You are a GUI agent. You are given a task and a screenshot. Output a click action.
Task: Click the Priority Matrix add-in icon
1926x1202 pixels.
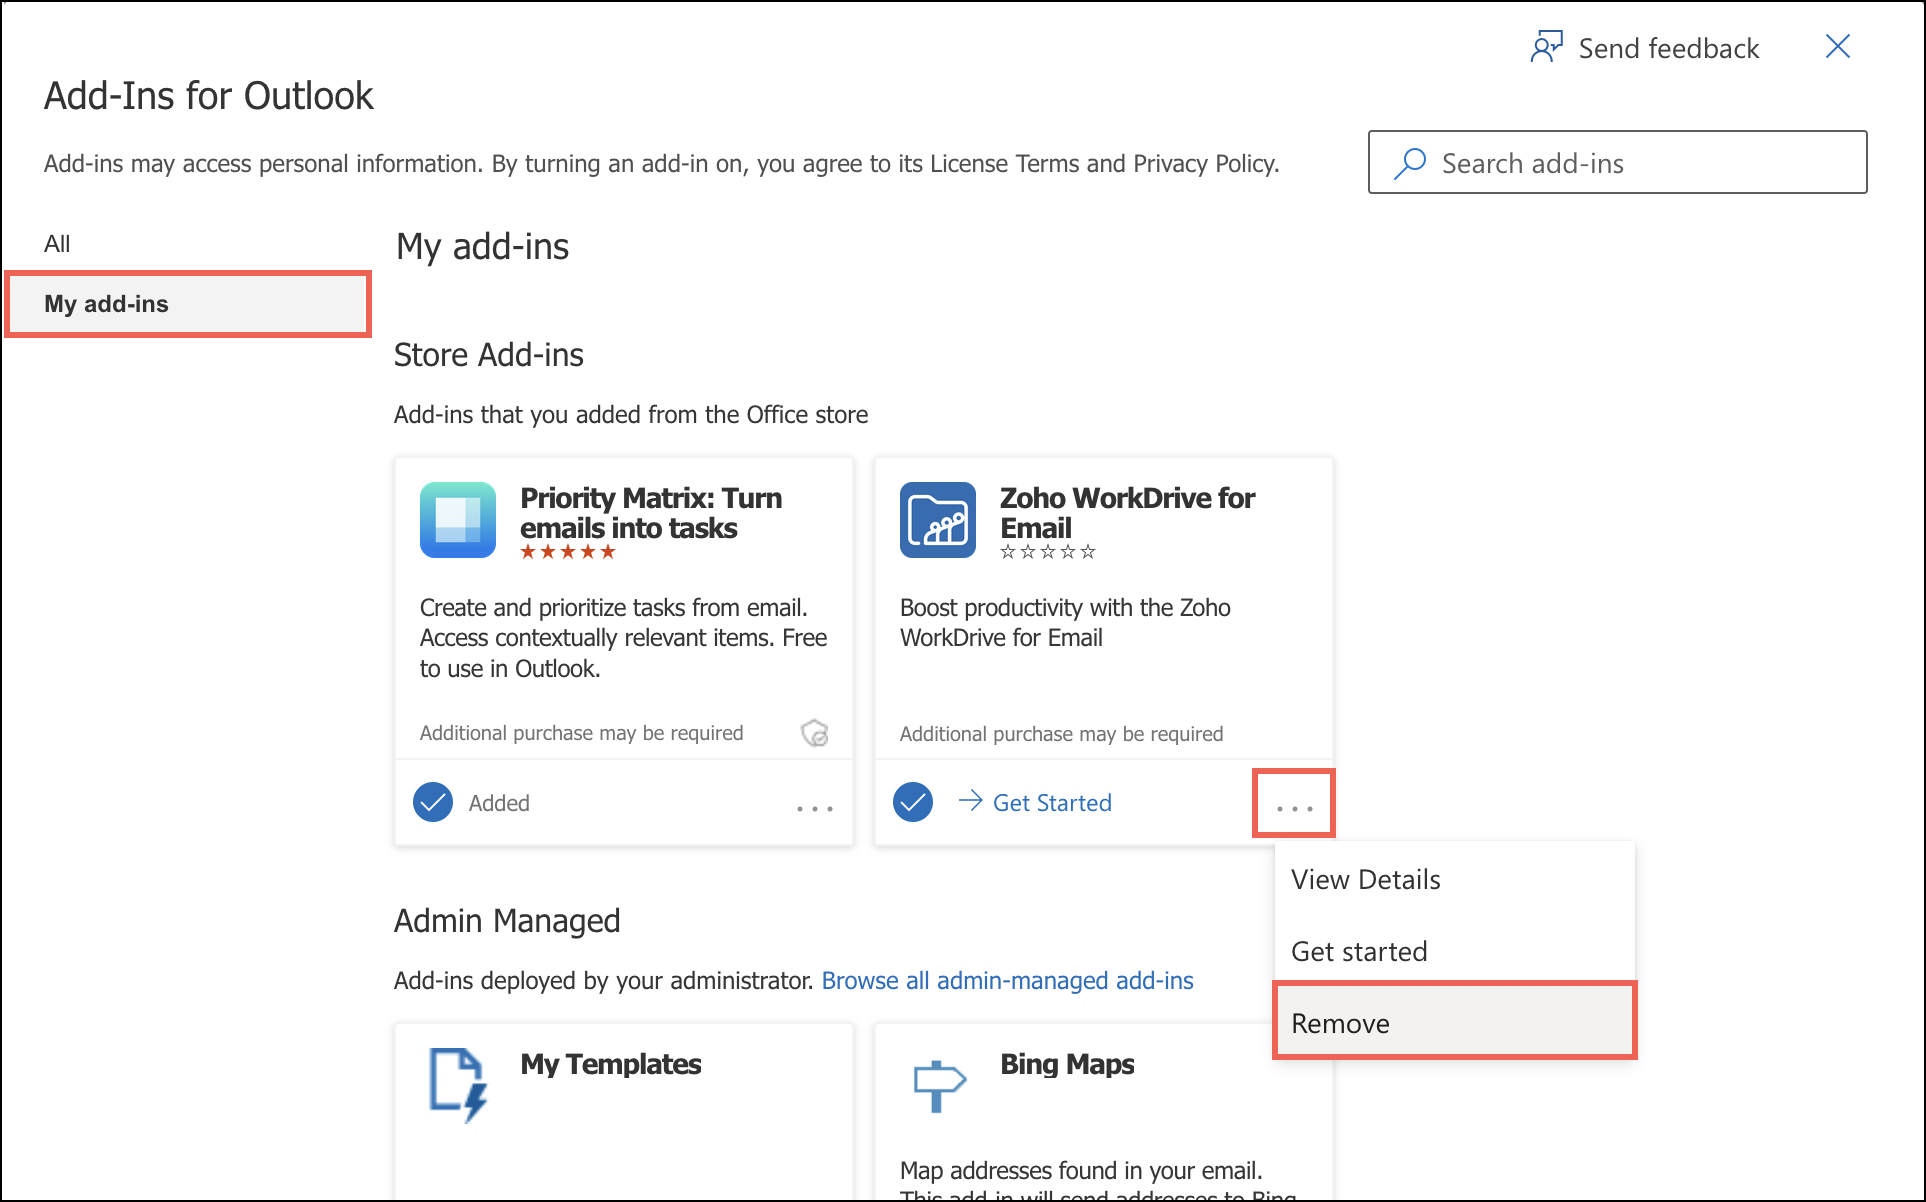(457, 520)
